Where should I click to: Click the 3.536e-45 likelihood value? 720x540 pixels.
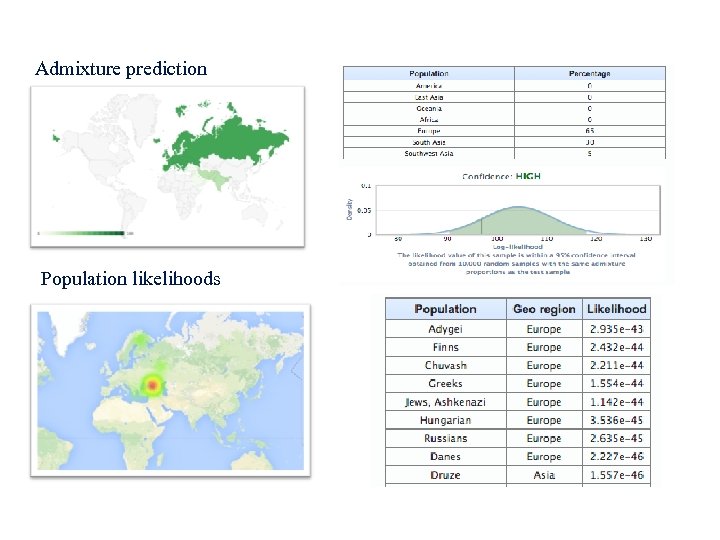(617, 420)
